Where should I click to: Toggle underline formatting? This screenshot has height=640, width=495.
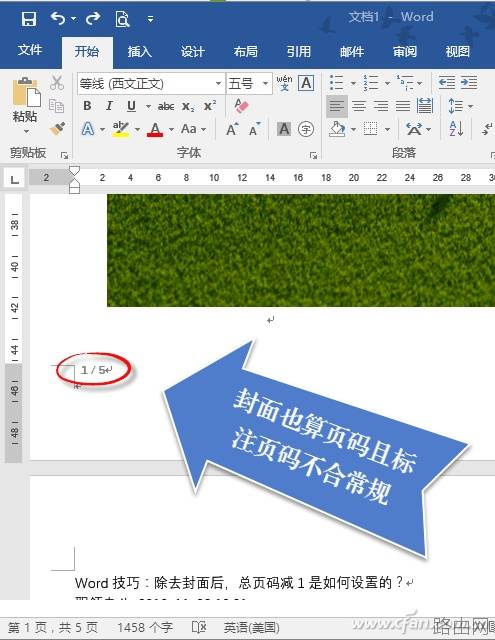point(131,106)
